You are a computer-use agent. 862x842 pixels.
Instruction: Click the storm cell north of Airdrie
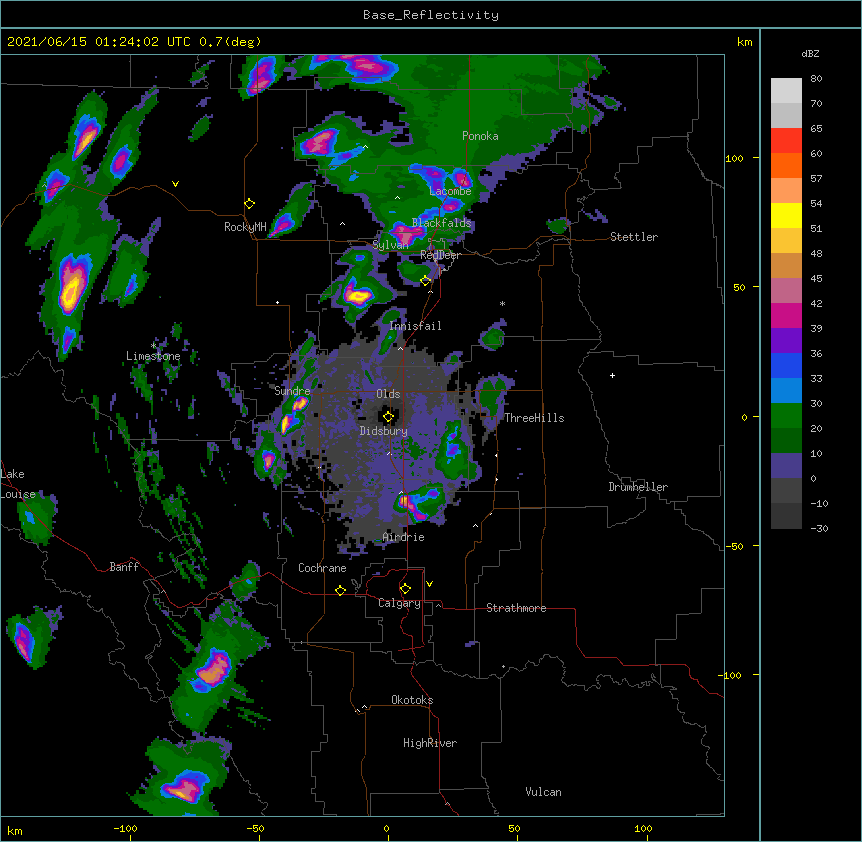[x=419, y=503]
